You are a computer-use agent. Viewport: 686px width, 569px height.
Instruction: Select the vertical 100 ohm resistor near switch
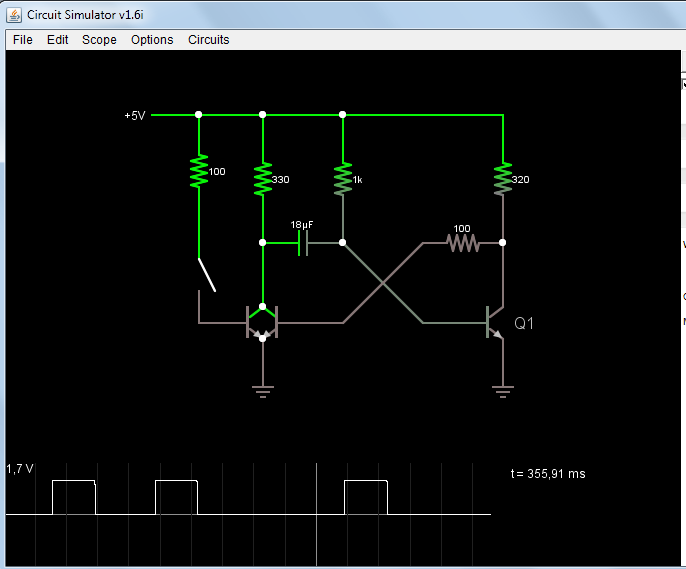(199, 171)
